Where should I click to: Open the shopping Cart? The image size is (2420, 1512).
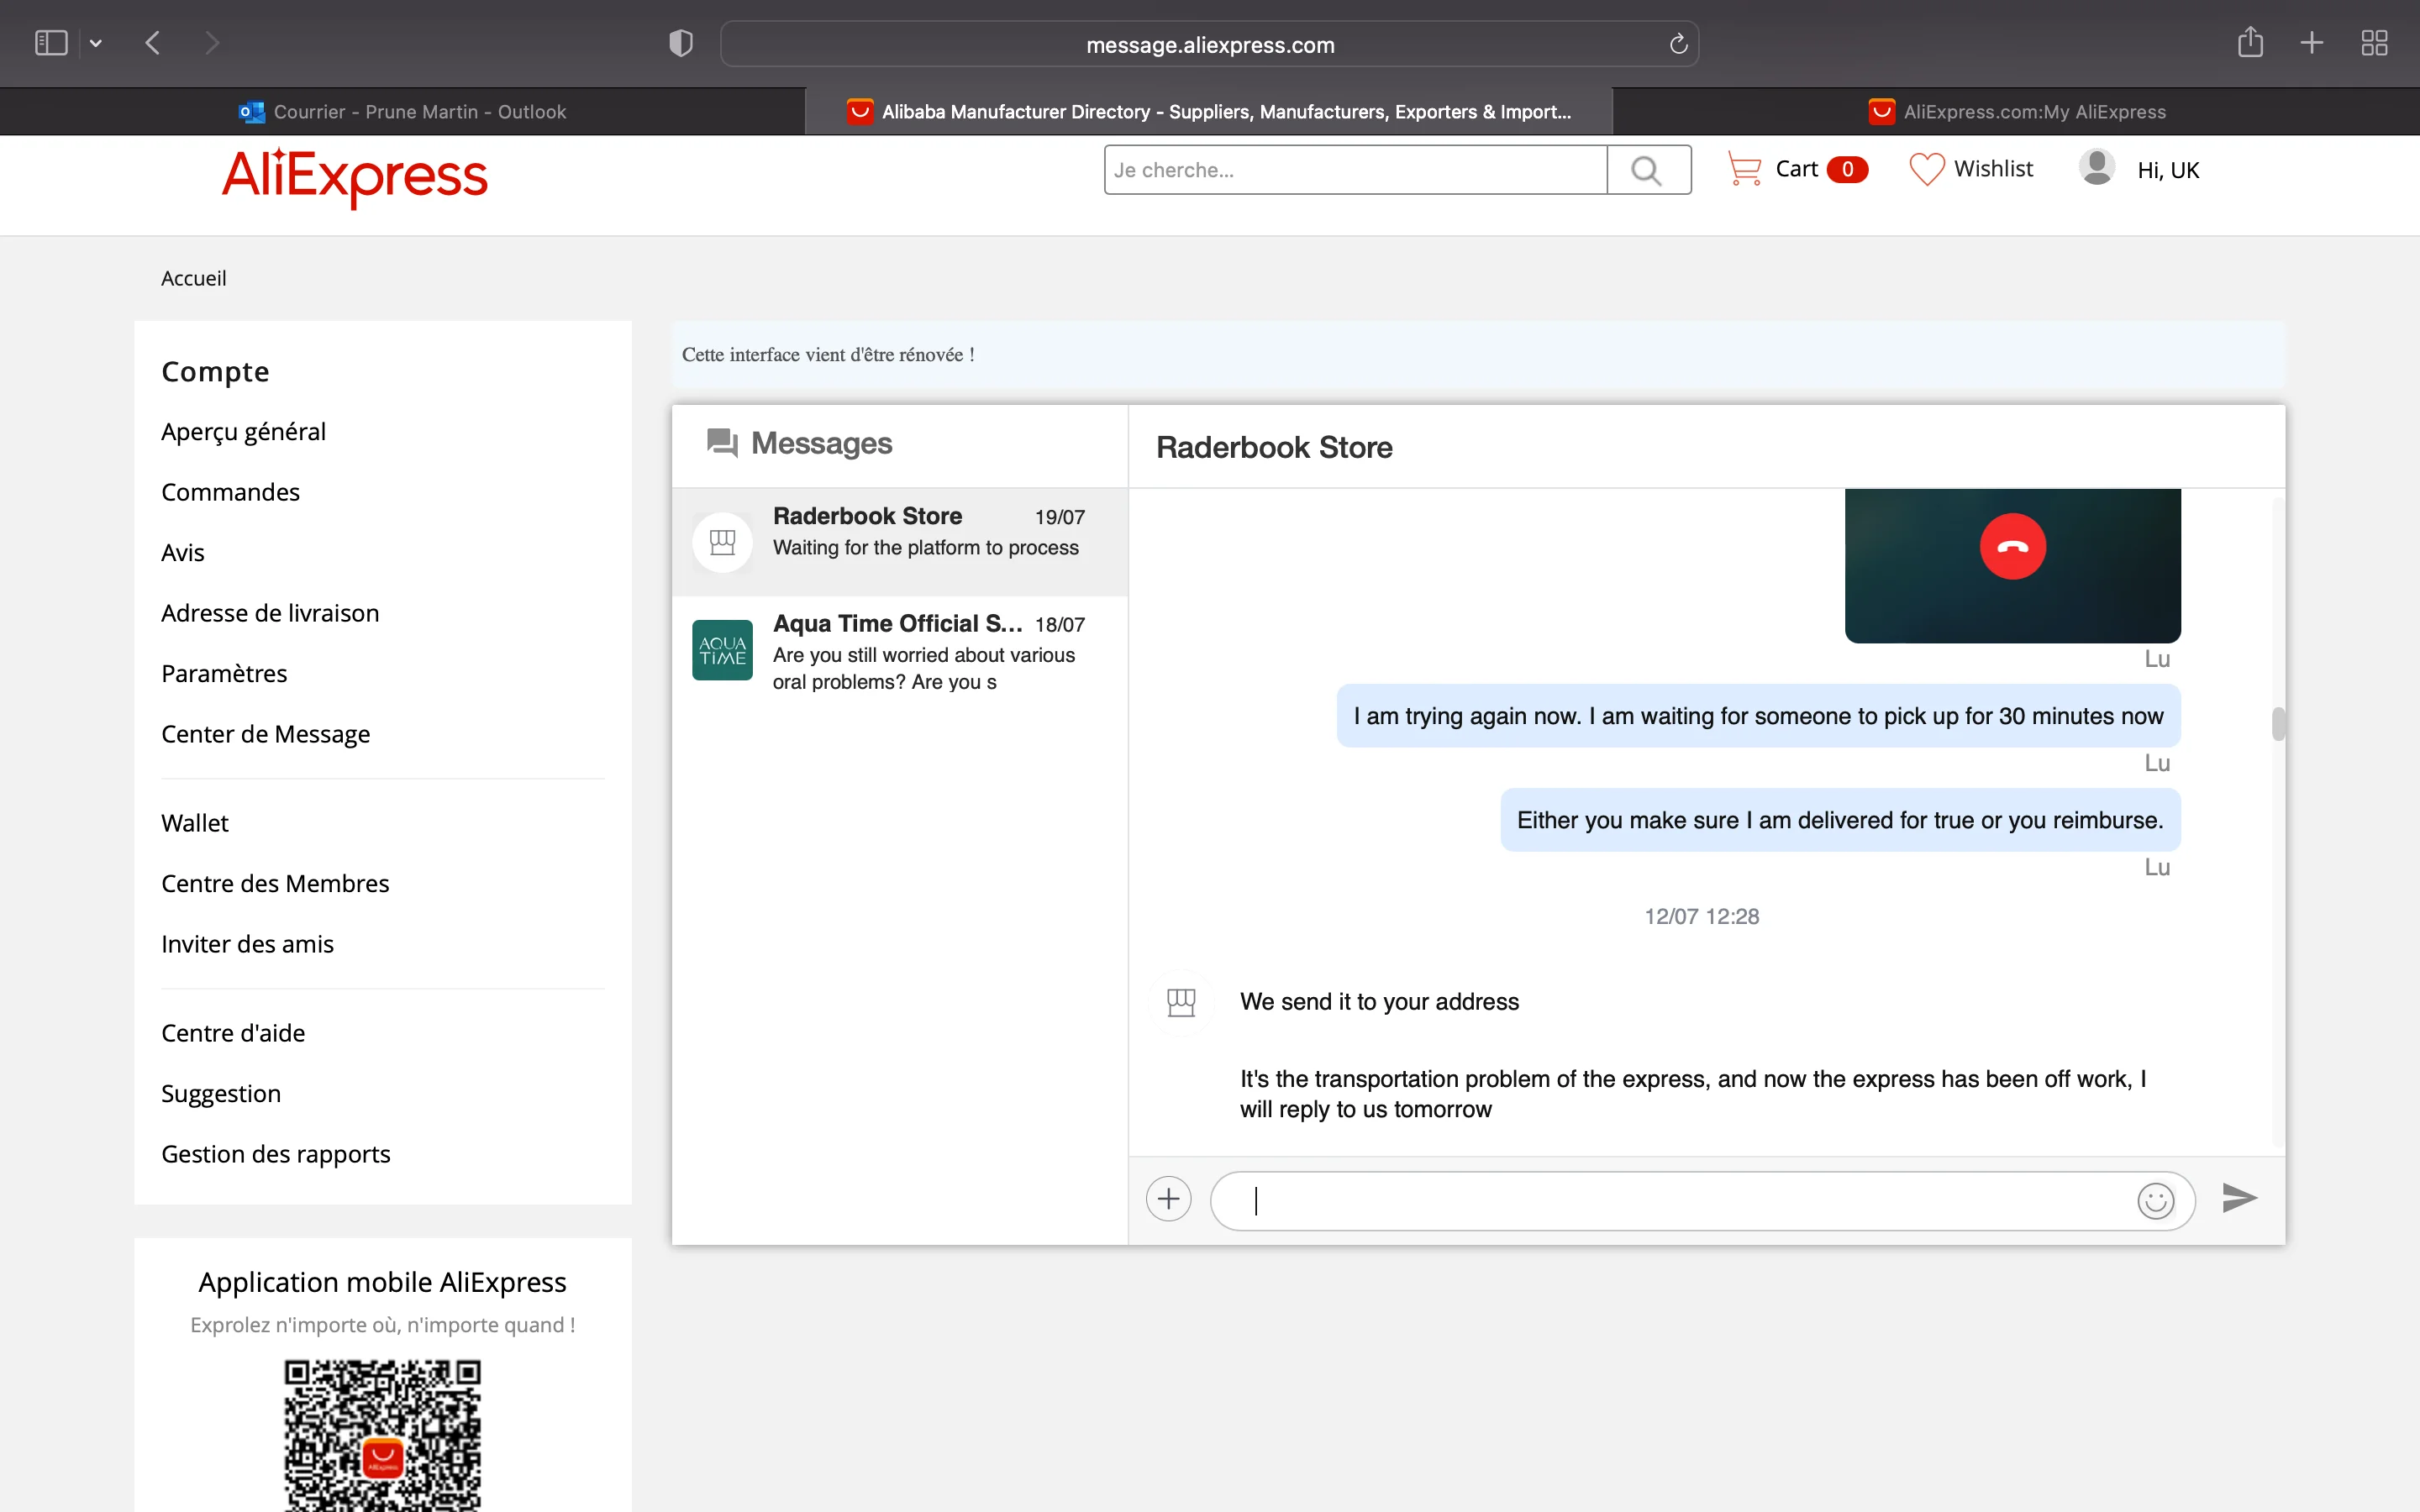(1795, 169)
